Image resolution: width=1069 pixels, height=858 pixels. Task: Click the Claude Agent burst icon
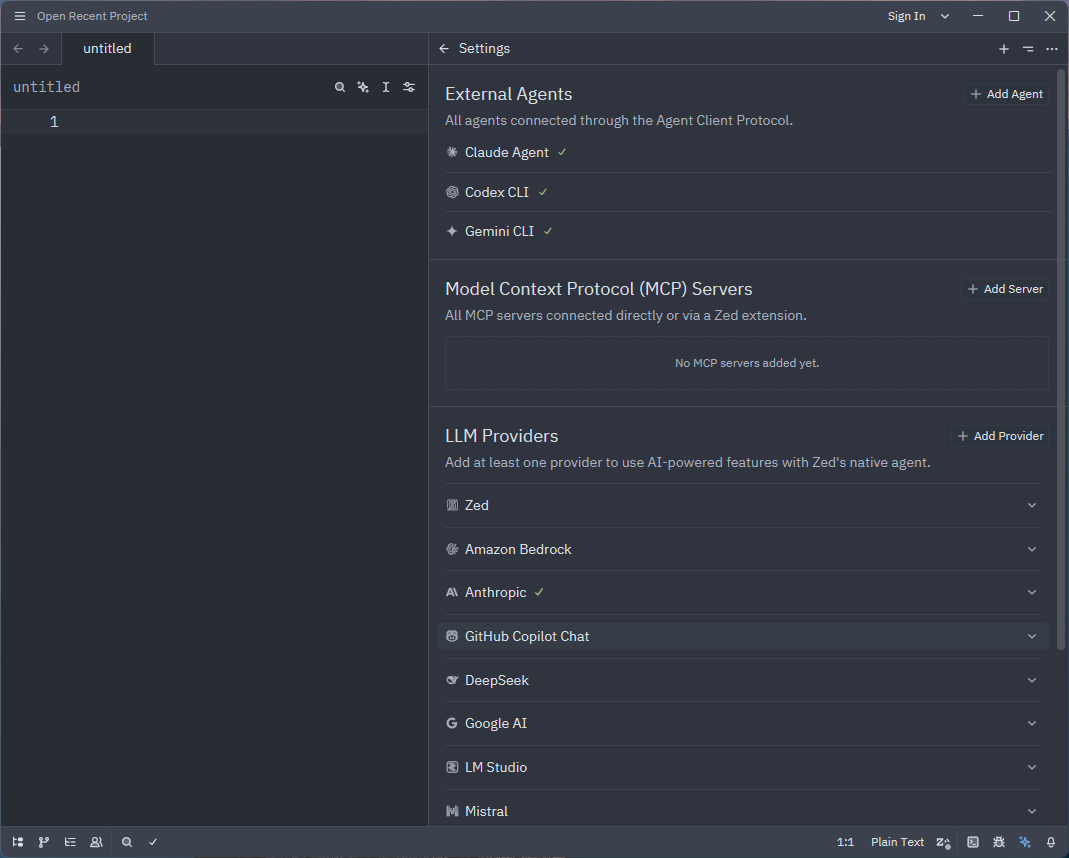[x=452, y=152]
